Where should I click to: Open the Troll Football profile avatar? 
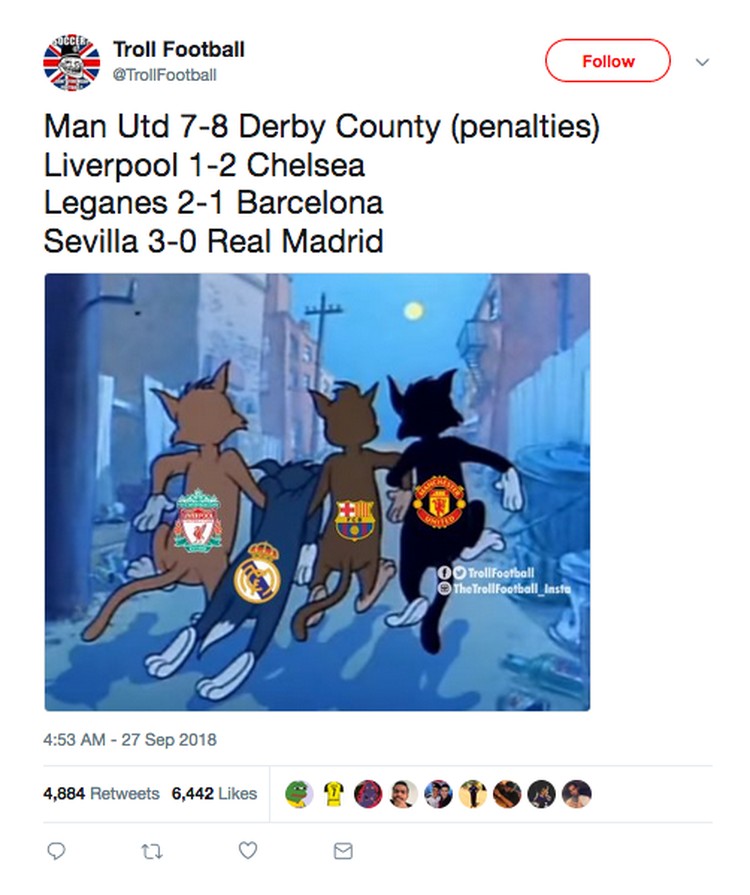click(x=71, y=62)
